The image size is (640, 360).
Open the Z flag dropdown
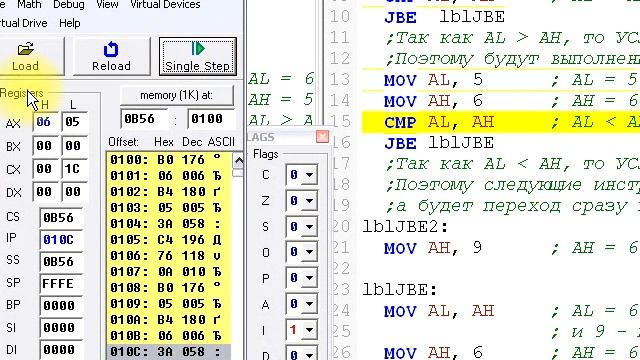click(x=309, y=201)
